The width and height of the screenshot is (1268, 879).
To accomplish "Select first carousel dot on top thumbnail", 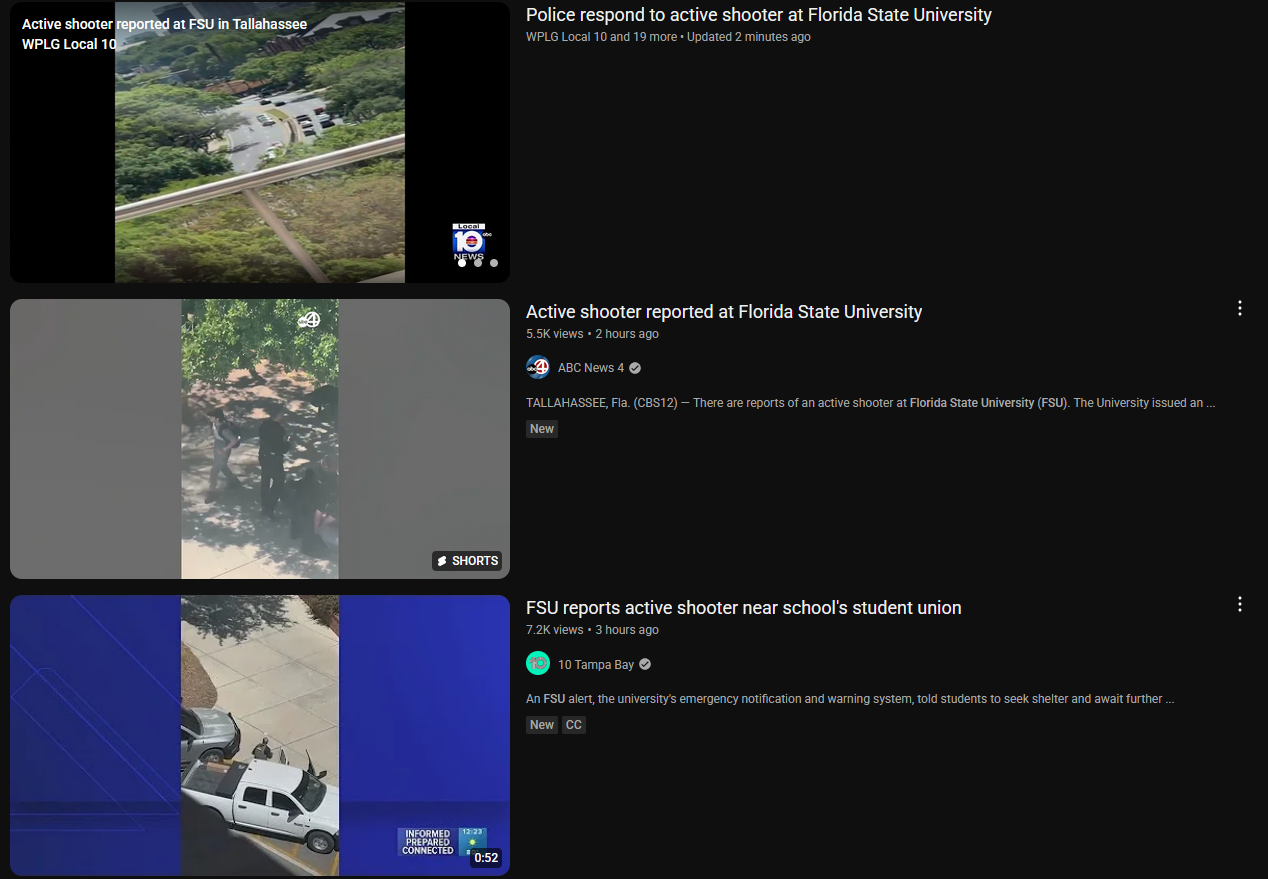I will 462,263.
